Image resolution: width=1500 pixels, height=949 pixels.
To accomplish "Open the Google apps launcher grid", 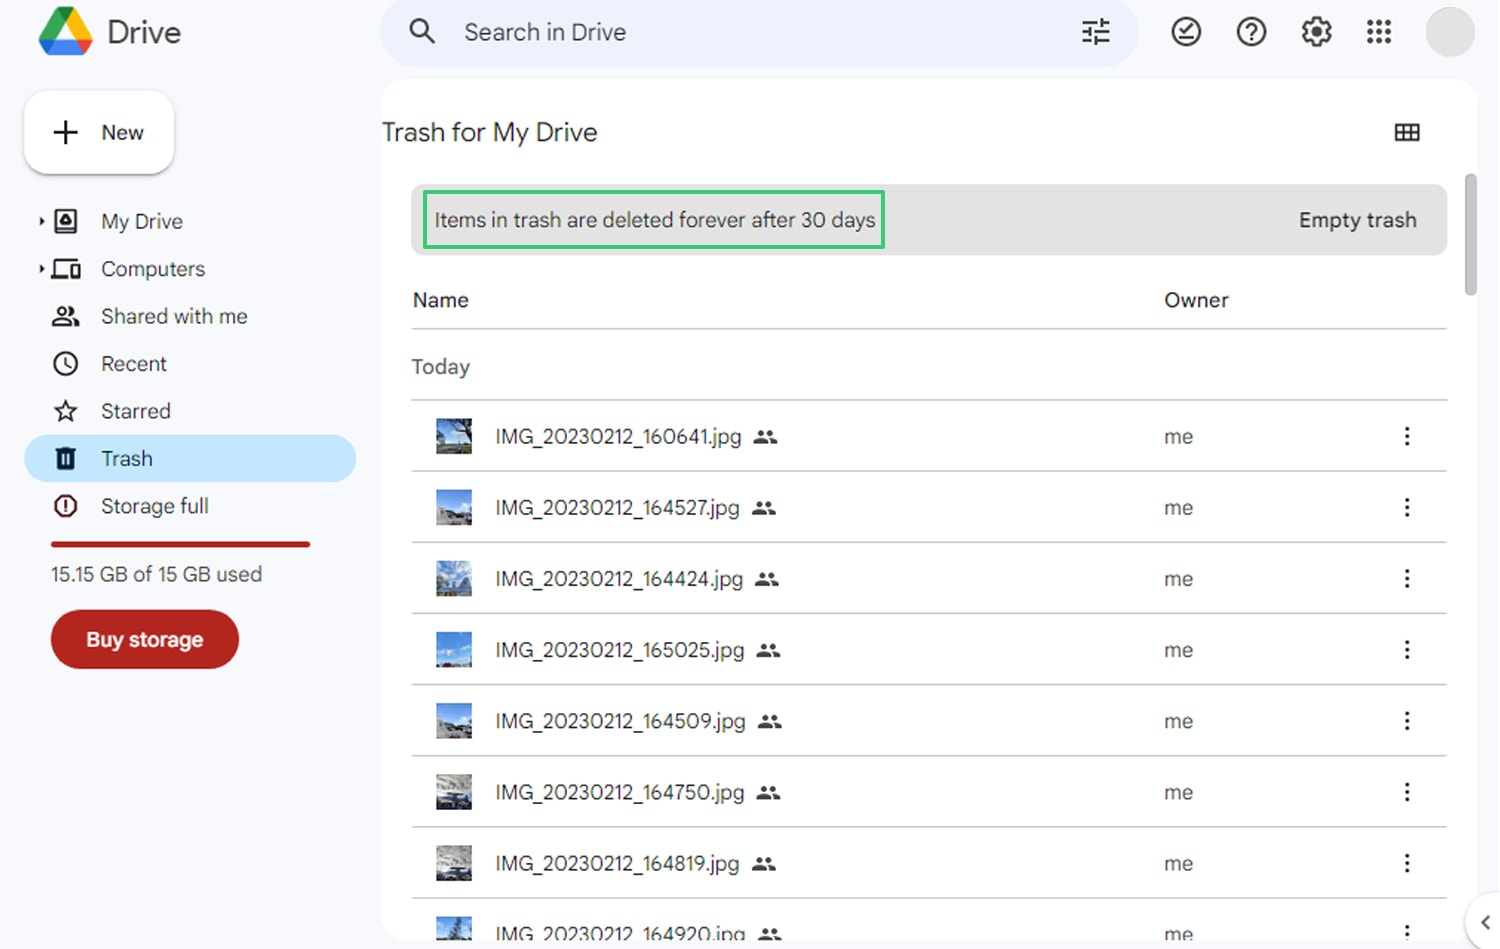I will pyautogui.click(x=1379, y=31).
